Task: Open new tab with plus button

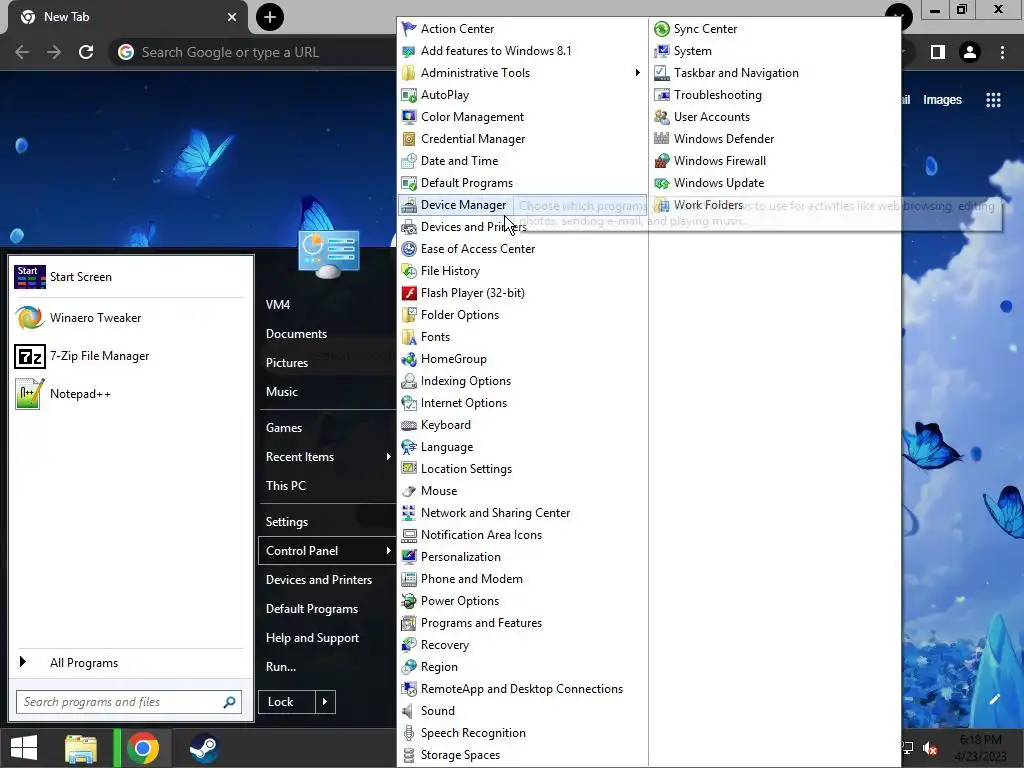Action: pyautogui.click(x=270, y=17)
